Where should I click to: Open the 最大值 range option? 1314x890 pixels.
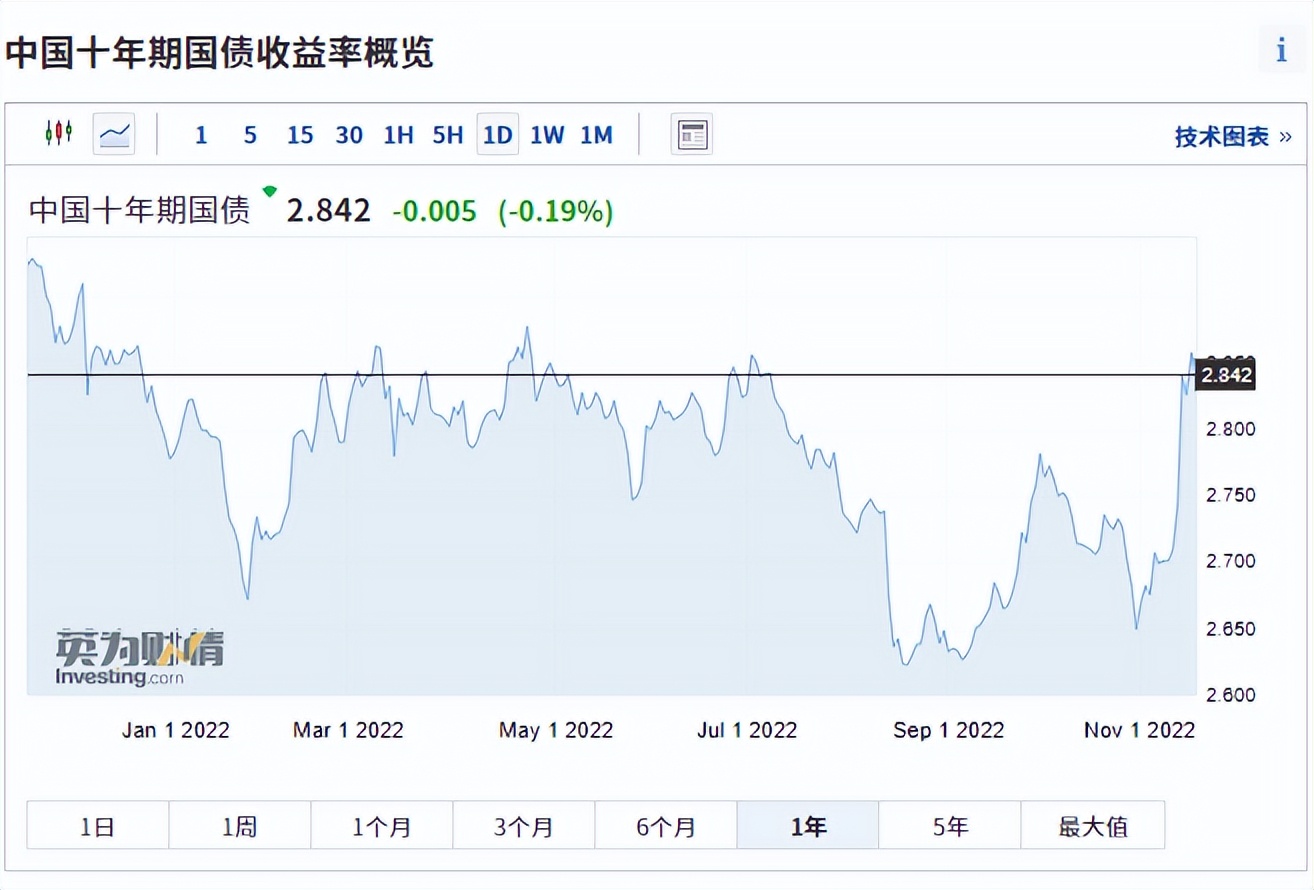(x=1093, y=825)
